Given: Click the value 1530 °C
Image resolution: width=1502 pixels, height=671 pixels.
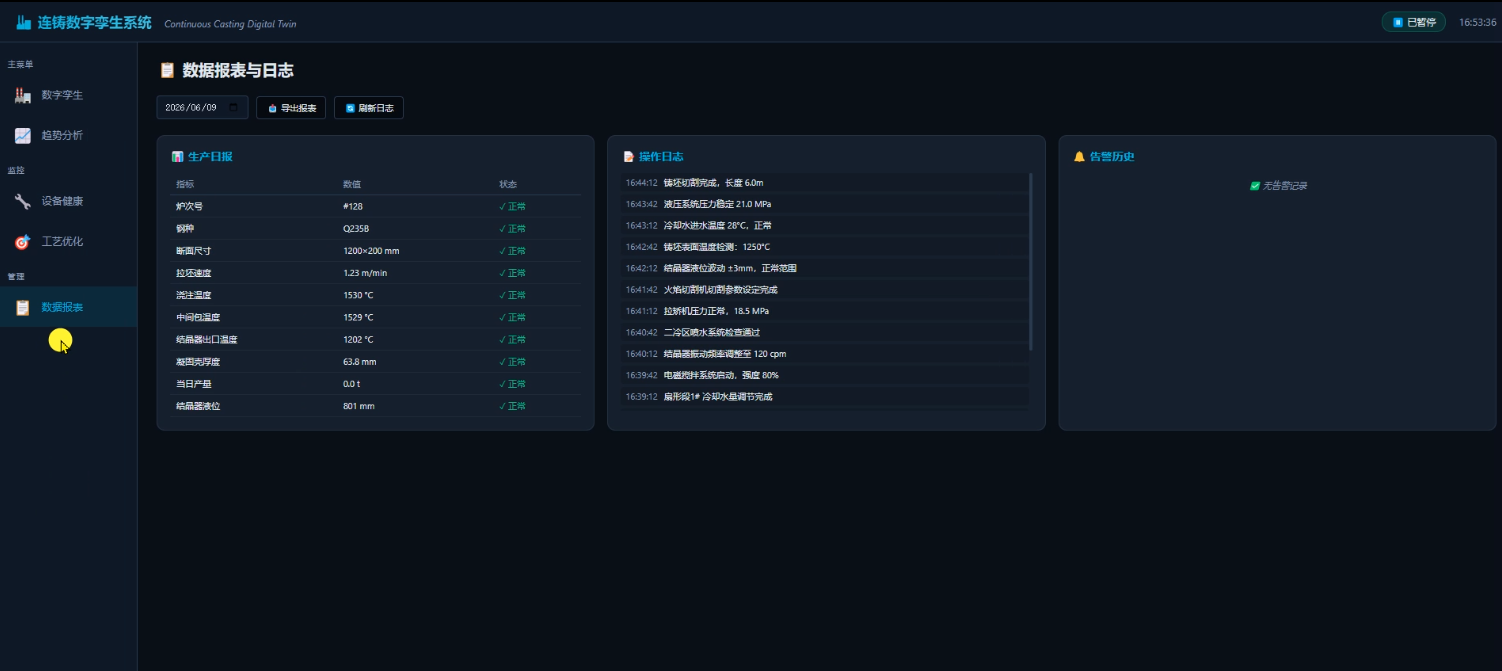Looking at the screenshot, I should click(358, 295).
